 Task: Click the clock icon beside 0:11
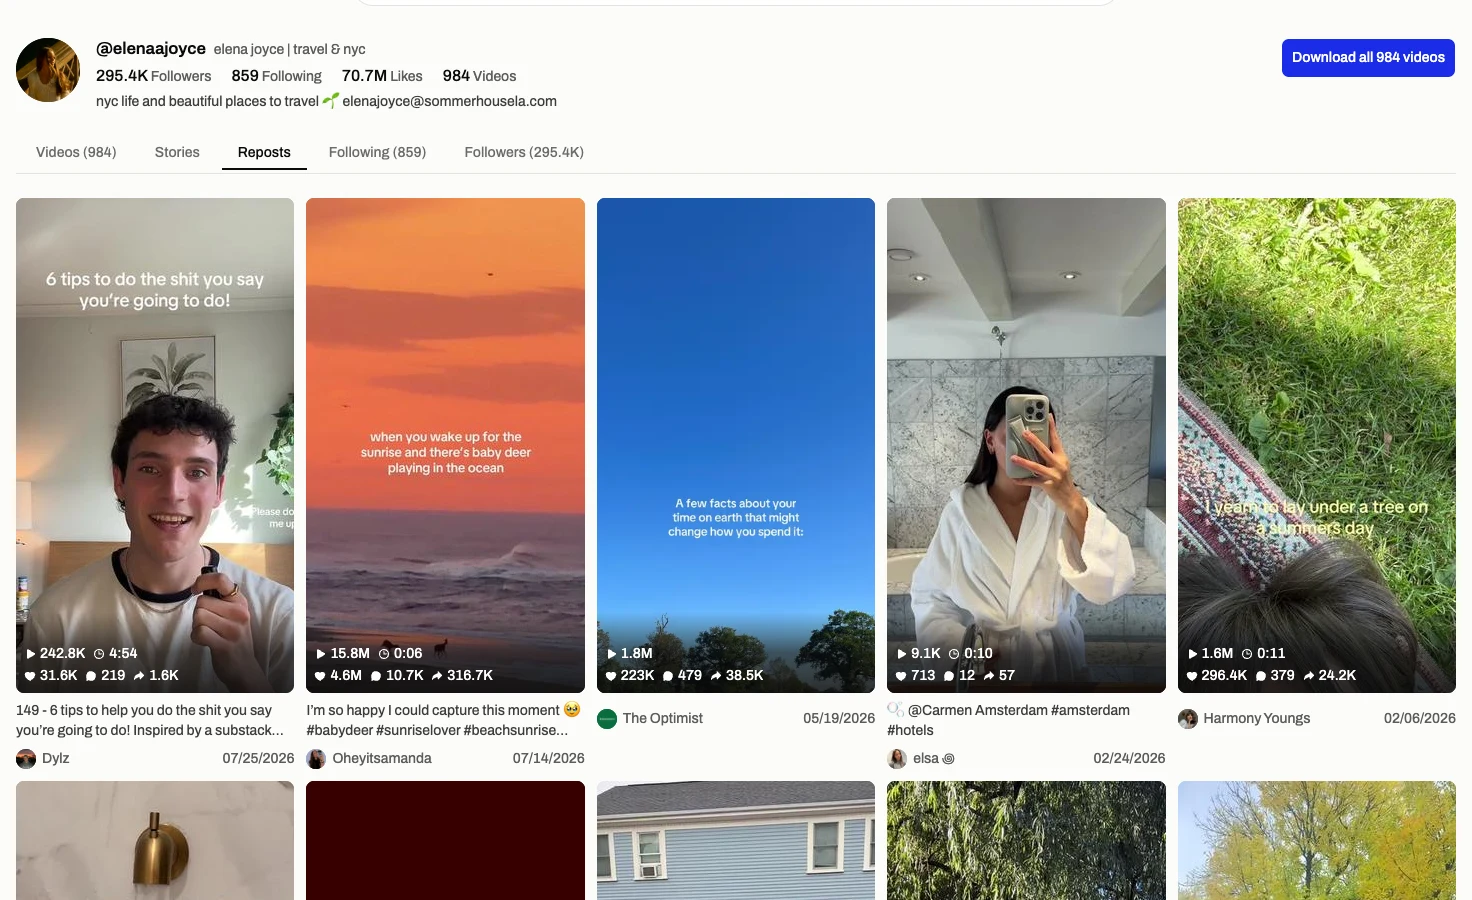pyautogui.click(x=1247, y=654)
